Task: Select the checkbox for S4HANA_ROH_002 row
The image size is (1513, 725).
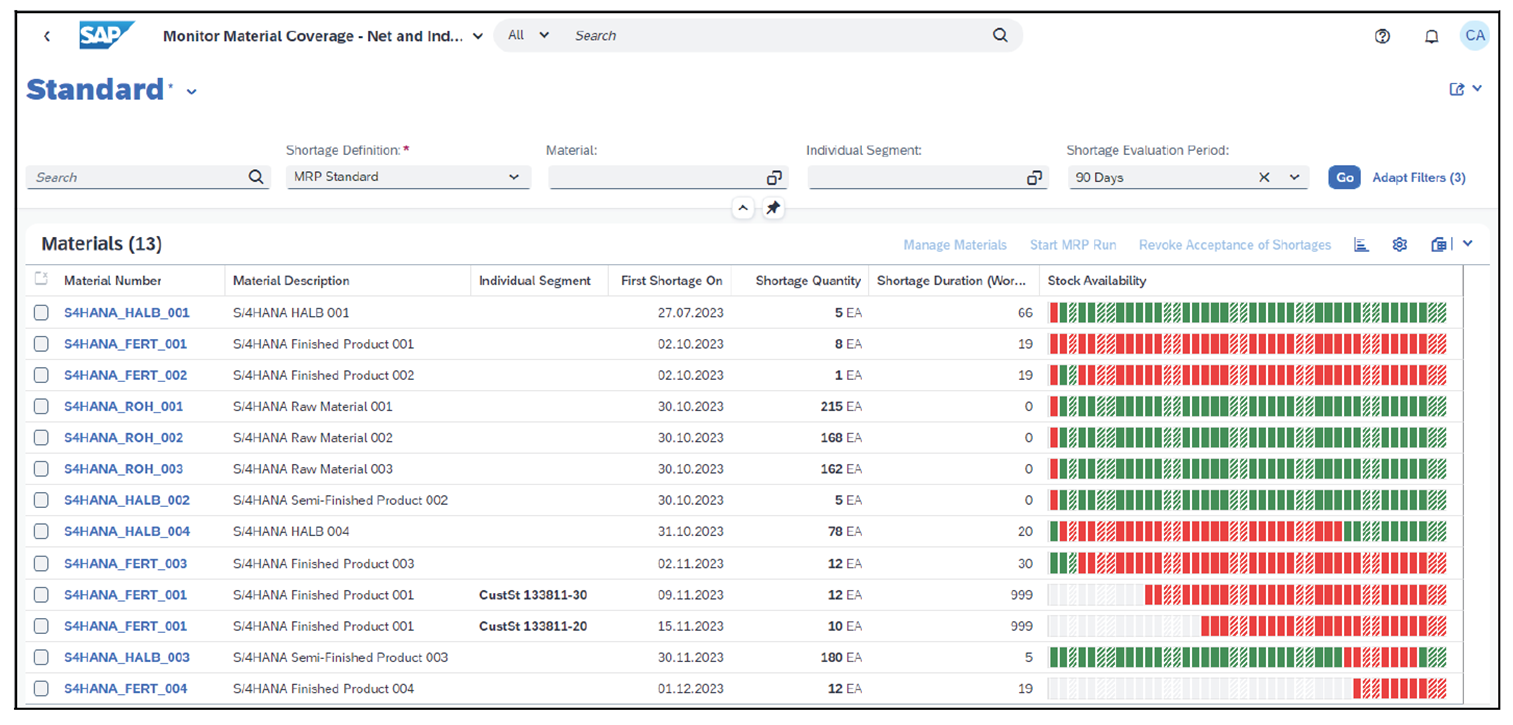Action: (x=40, y=437)
